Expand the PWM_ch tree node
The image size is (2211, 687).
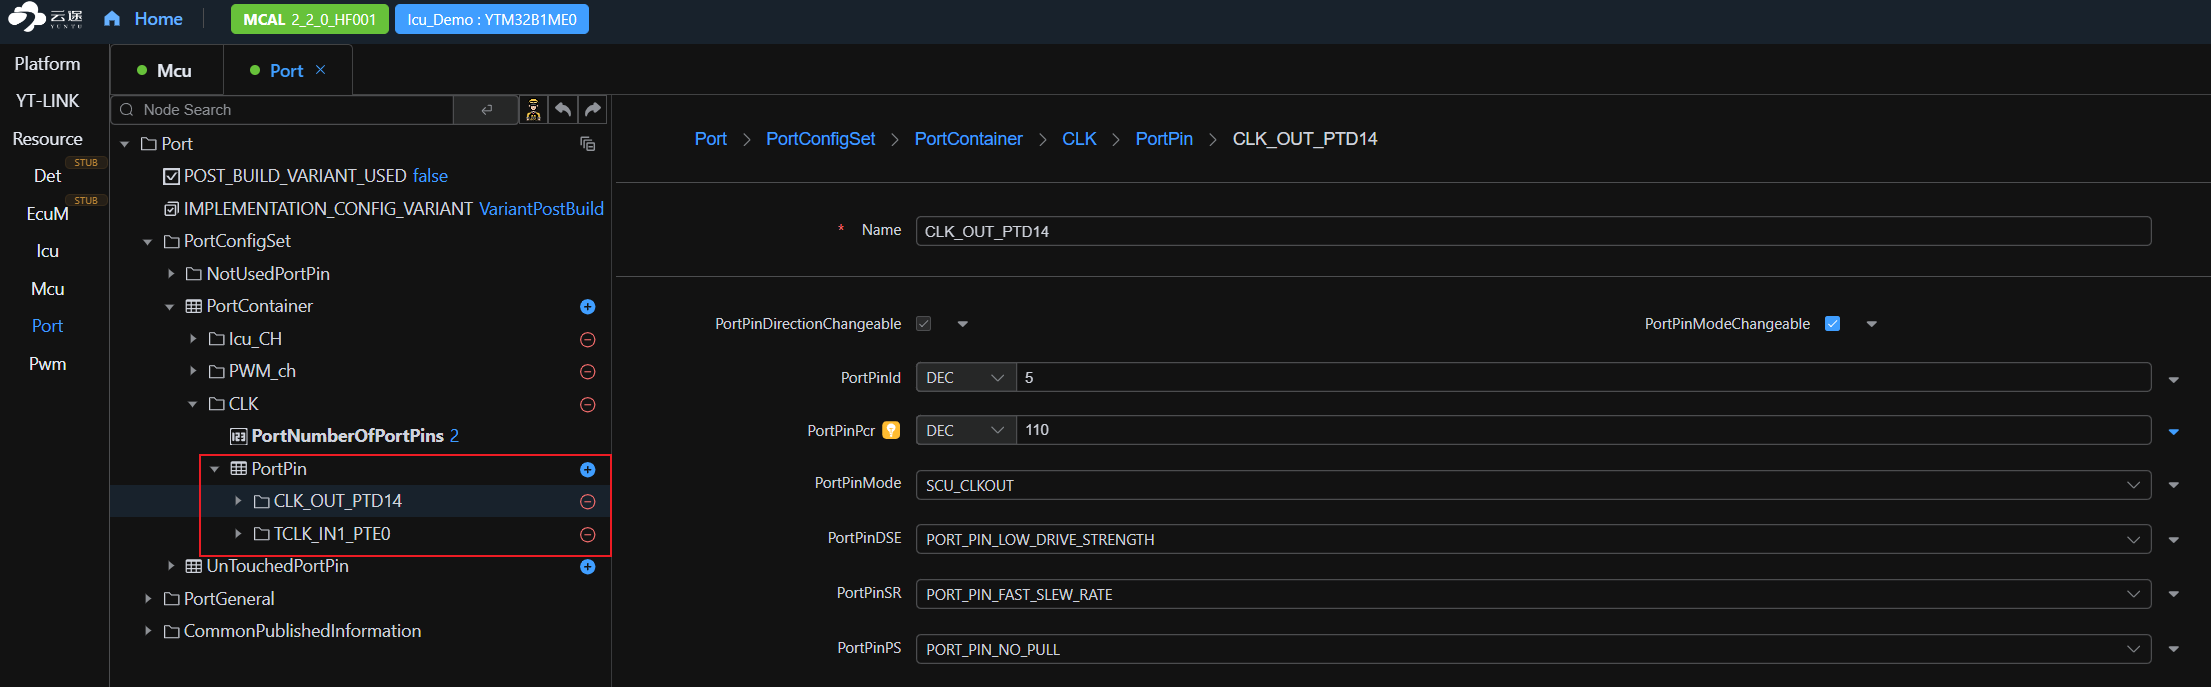coord(192,371)
